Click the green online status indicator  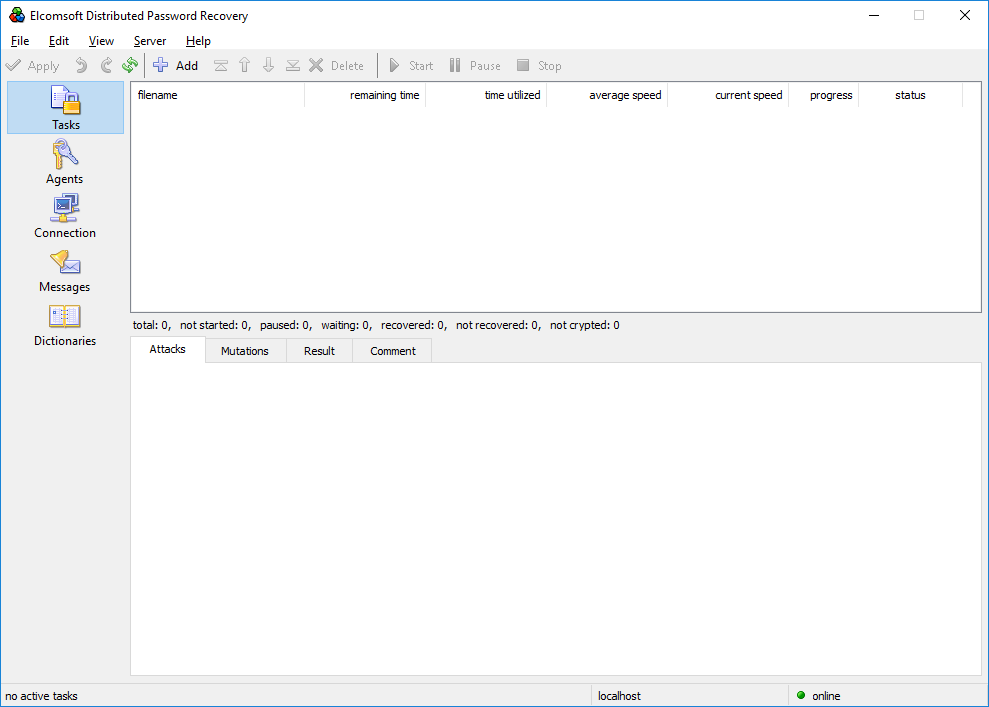(x=801, y=695)
